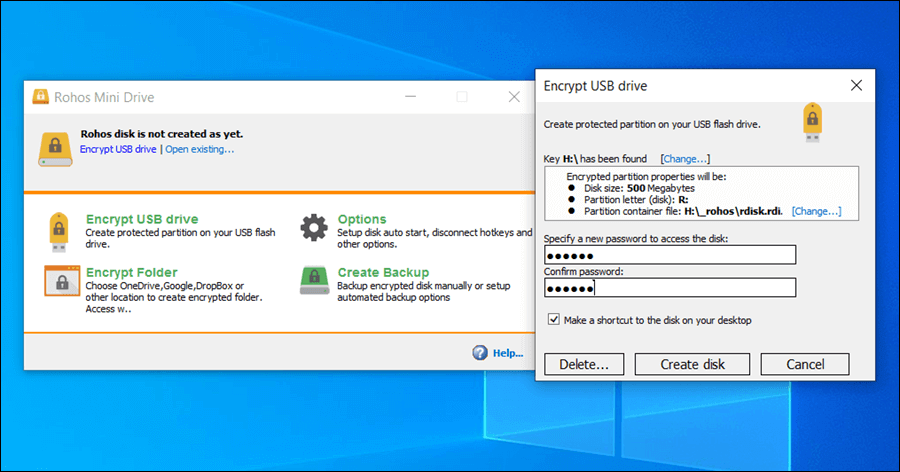Click the 'Rohos disk is not created as yet.' text
The image size is (900, 472).
162,134
